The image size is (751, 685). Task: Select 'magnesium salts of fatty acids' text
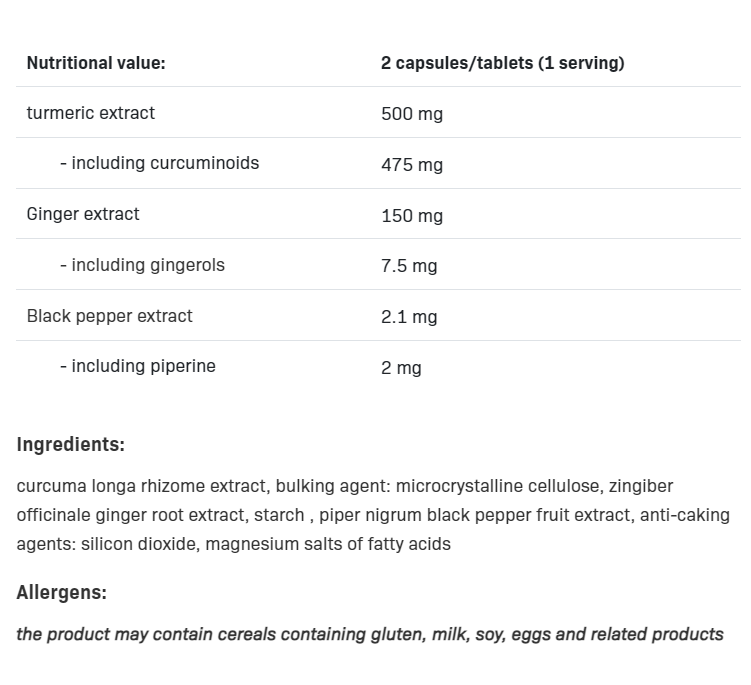coord(328,544)
